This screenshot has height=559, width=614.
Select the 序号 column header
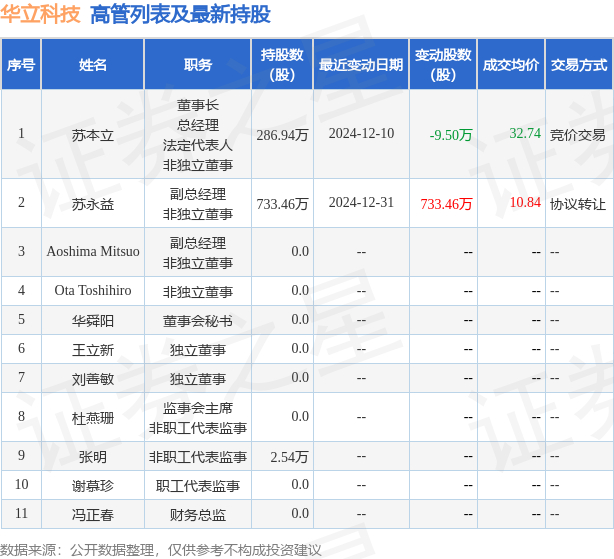click(21, 65)
